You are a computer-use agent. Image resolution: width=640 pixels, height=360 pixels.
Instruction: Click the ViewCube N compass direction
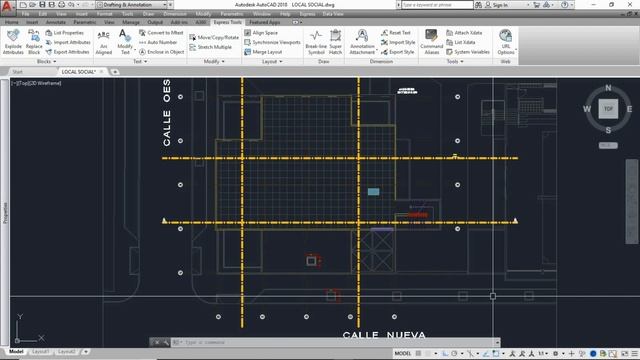tap(608, 88)
